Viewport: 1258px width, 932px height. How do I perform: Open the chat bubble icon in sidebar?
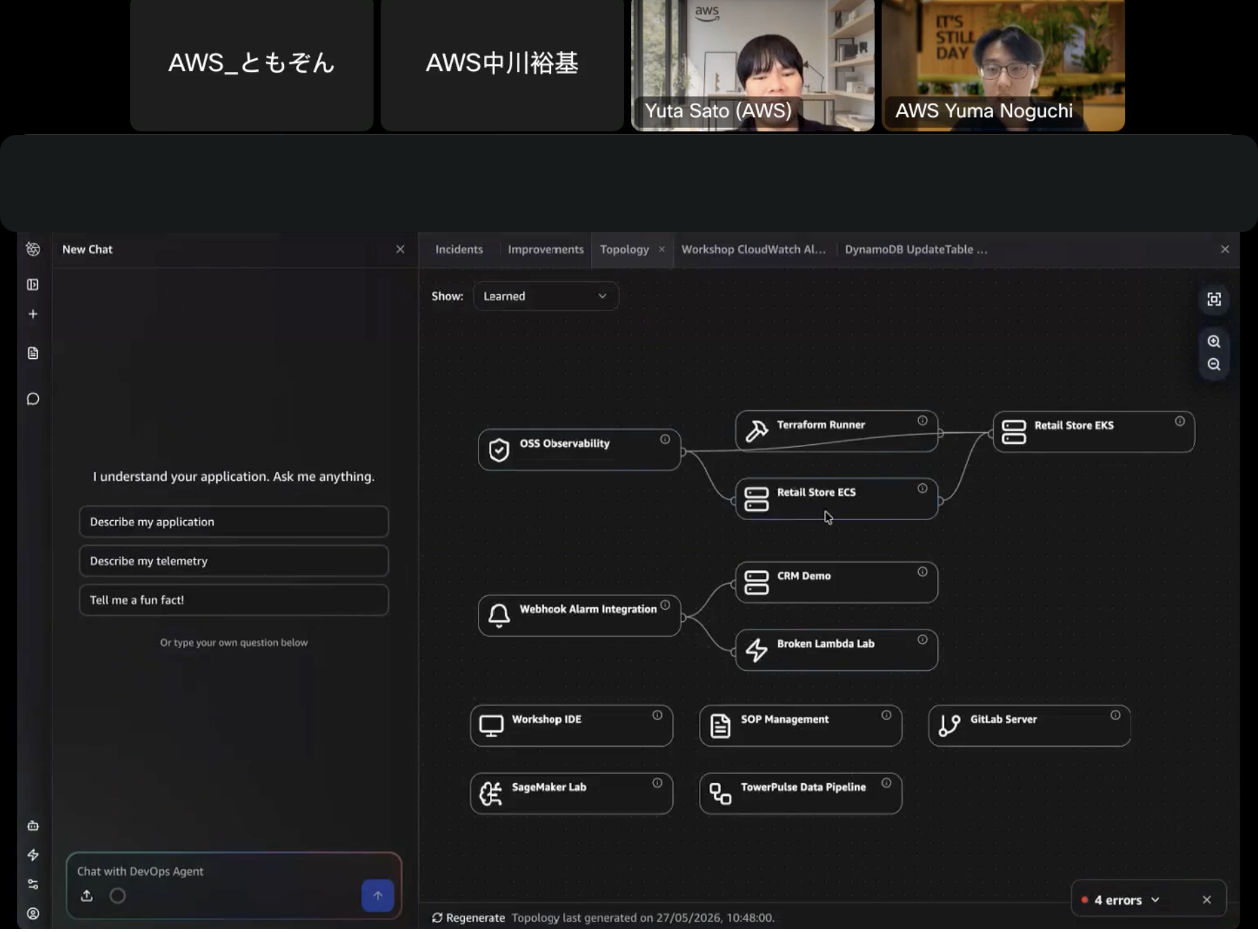click(x=33, y=399)
